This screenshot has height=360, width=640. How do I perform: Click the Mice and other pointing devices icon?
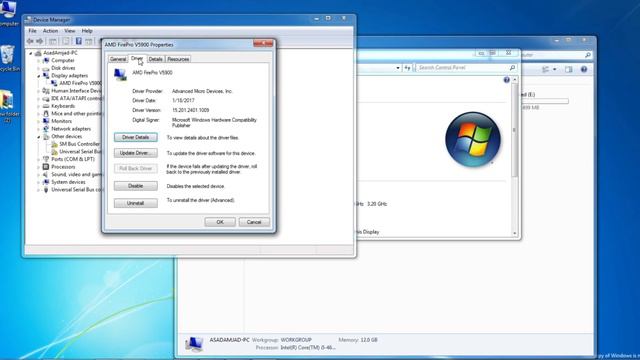(x=46, y=113)
